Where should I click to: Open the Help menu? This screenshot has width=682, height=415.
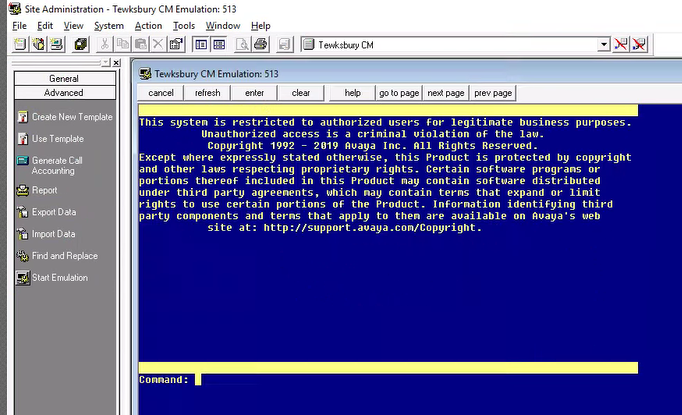pos(261,26)
